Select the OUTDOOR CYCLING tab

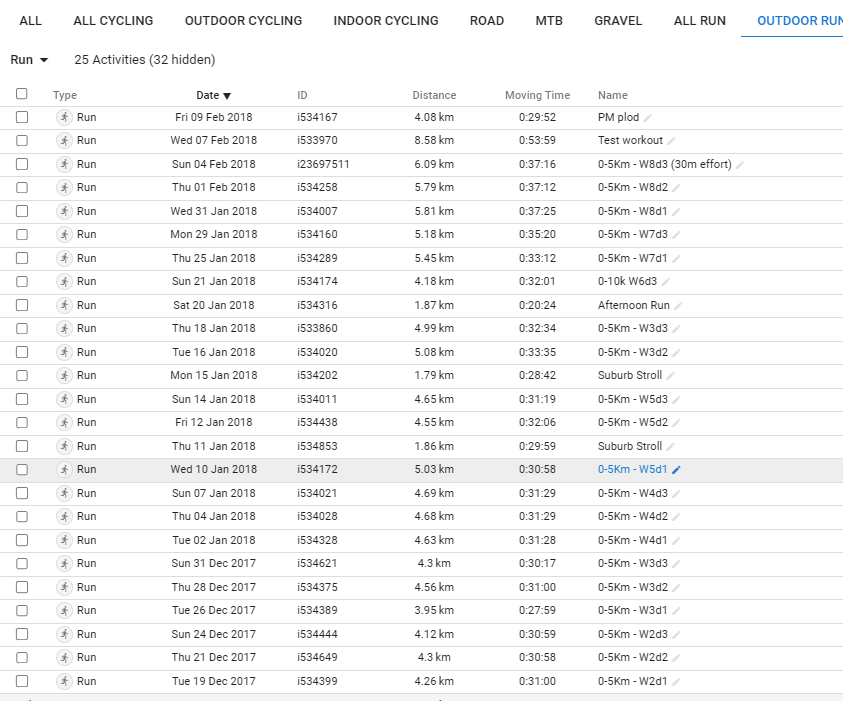click(243, 20)
